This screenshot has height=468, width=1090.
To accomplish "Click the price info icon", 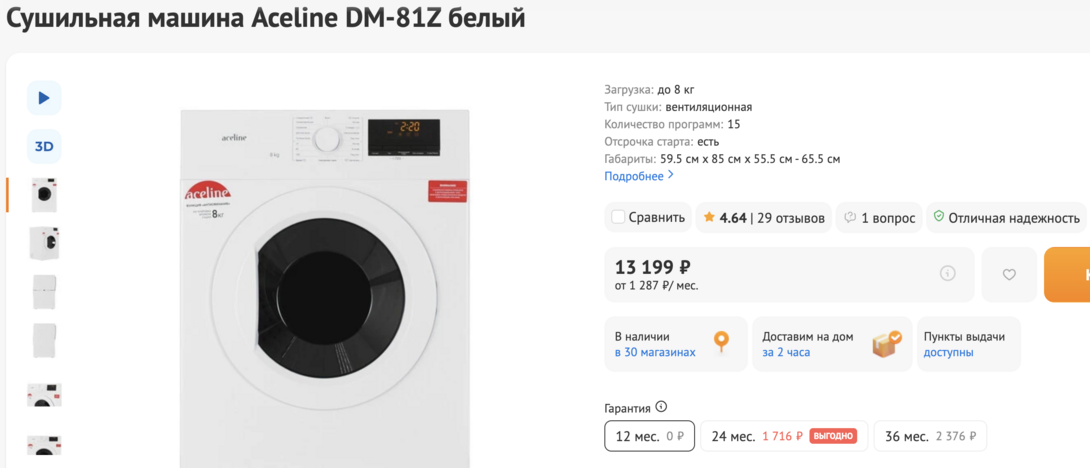I will pos(947,274).
